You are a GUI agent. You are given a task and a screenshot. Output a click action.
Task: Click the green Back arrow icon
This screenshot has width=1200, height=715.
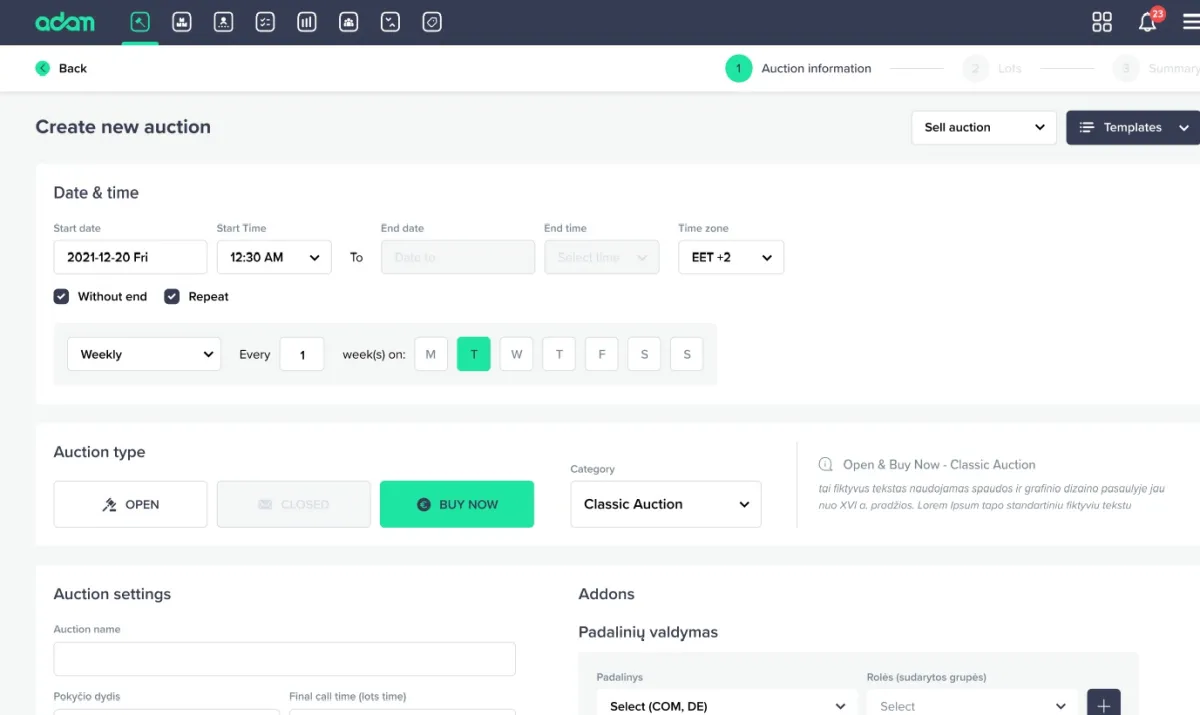click(42, 68)
